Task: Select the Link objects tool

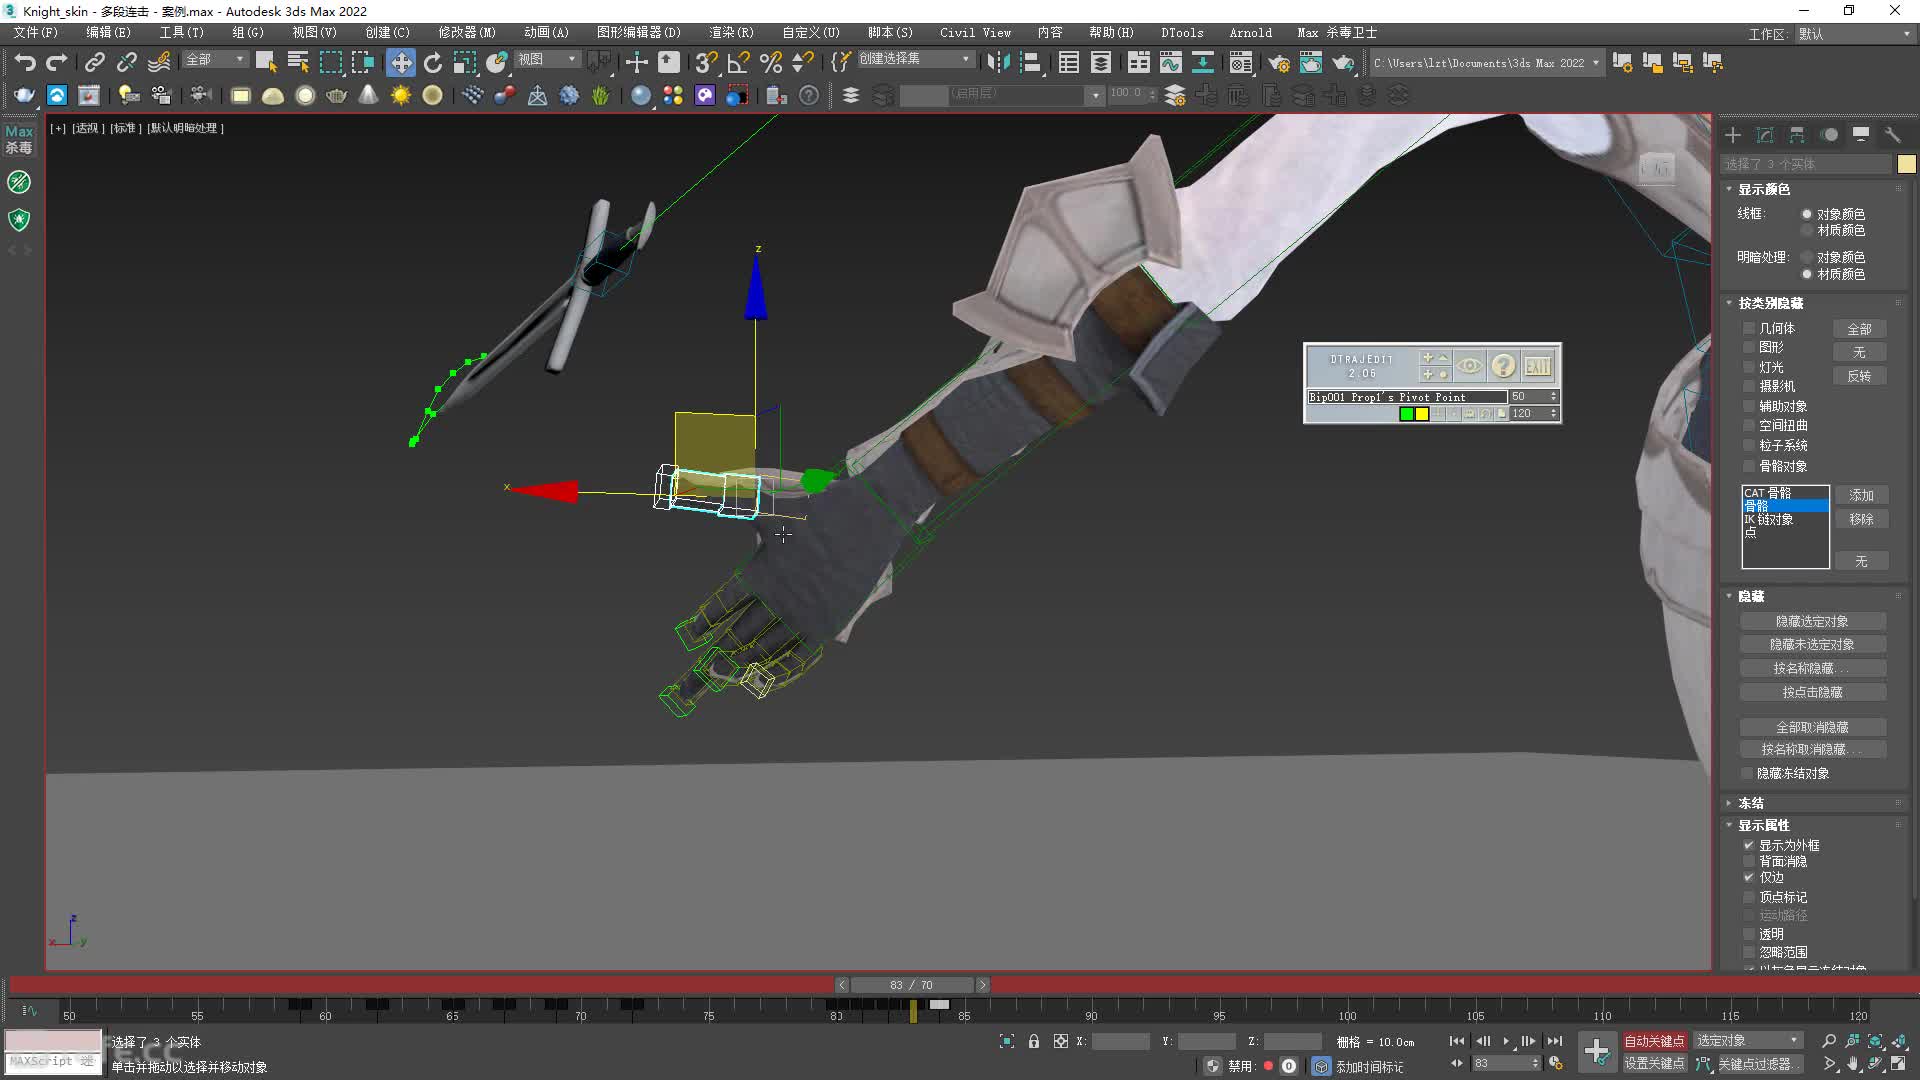Action: [x=94, y=62]
